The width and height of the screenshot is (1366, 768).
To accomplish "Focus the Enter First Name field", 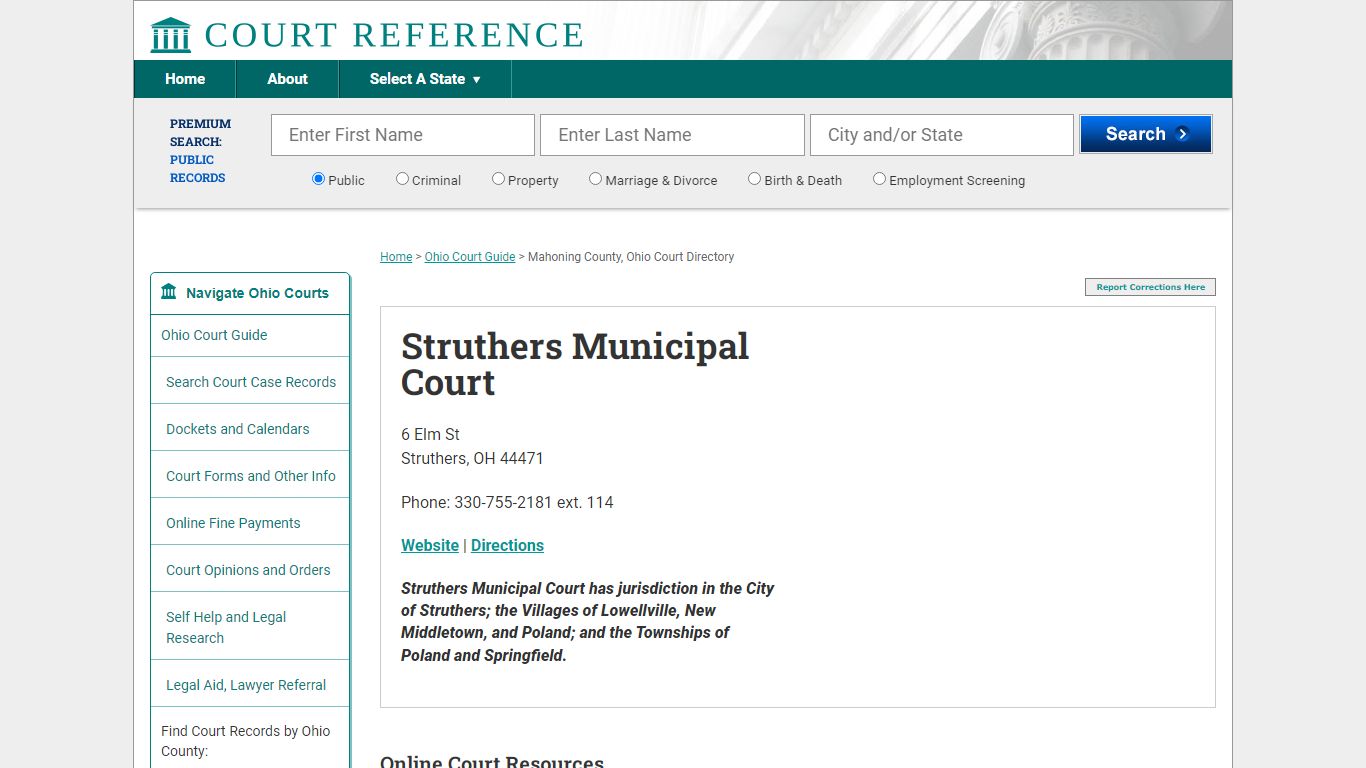I will [x=403, y=135].
